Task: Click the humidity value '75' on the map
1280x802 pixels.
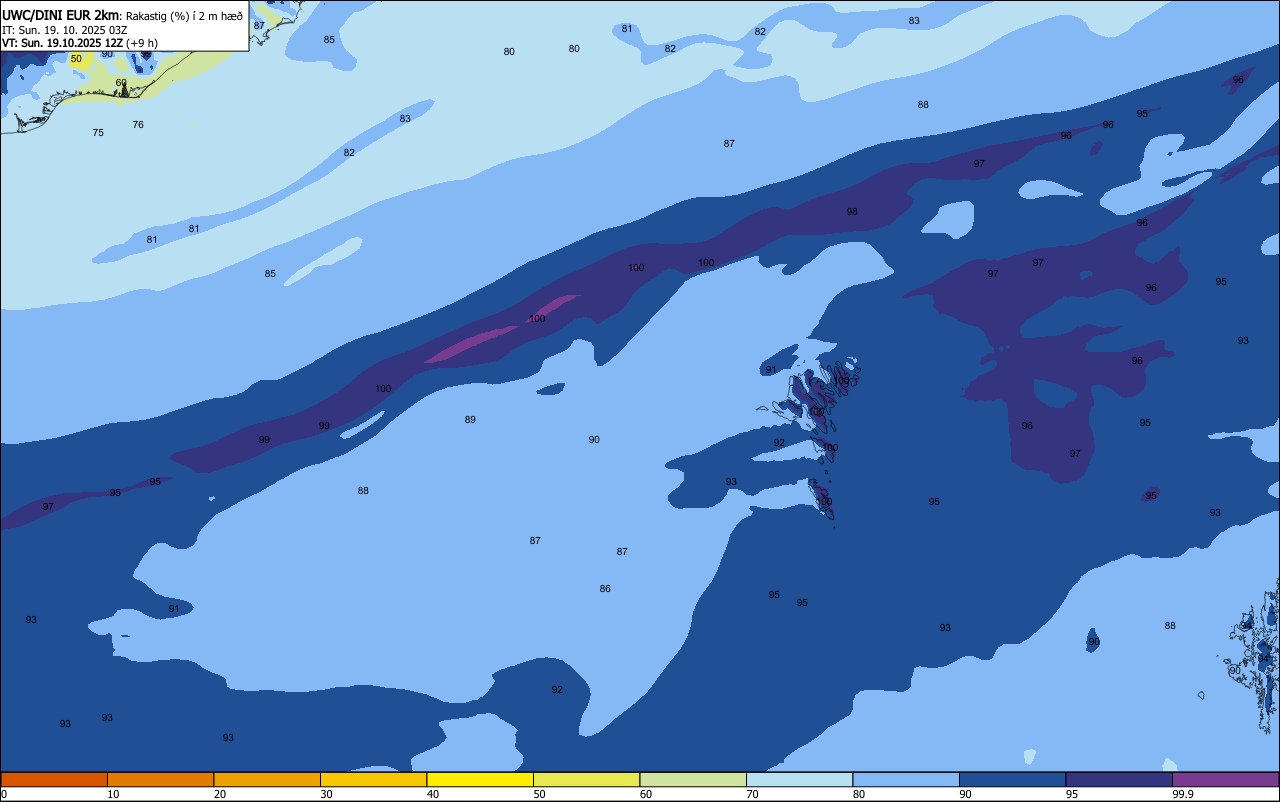Action: coord(98,133)
